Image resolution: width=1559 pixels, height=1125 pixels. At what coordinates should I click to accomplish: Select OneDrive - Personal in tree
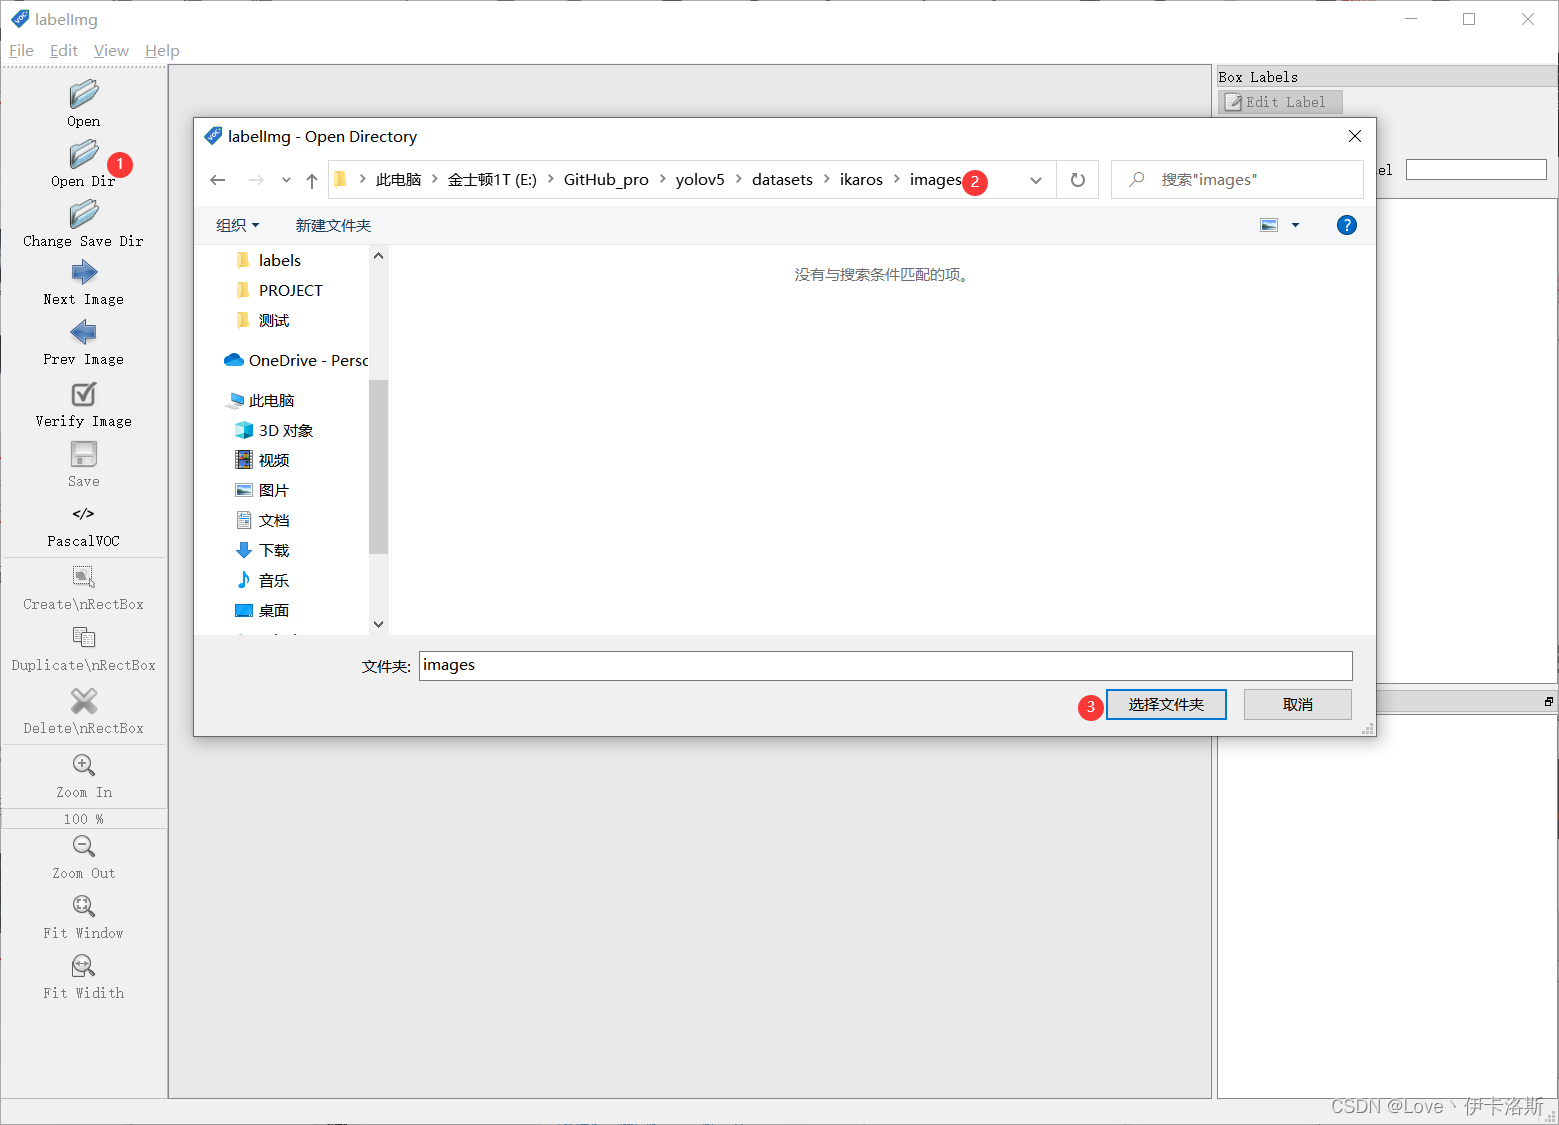point(296,360)
